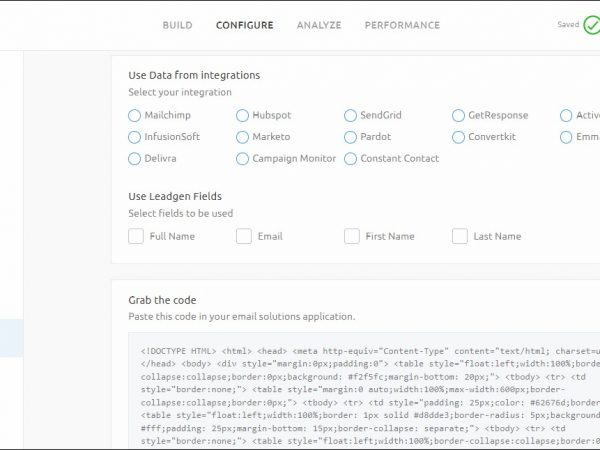The height and width of the screenshot is (450, 600).
Task: Choose Hubspot as the integration
Action: [x=243, y=115]
